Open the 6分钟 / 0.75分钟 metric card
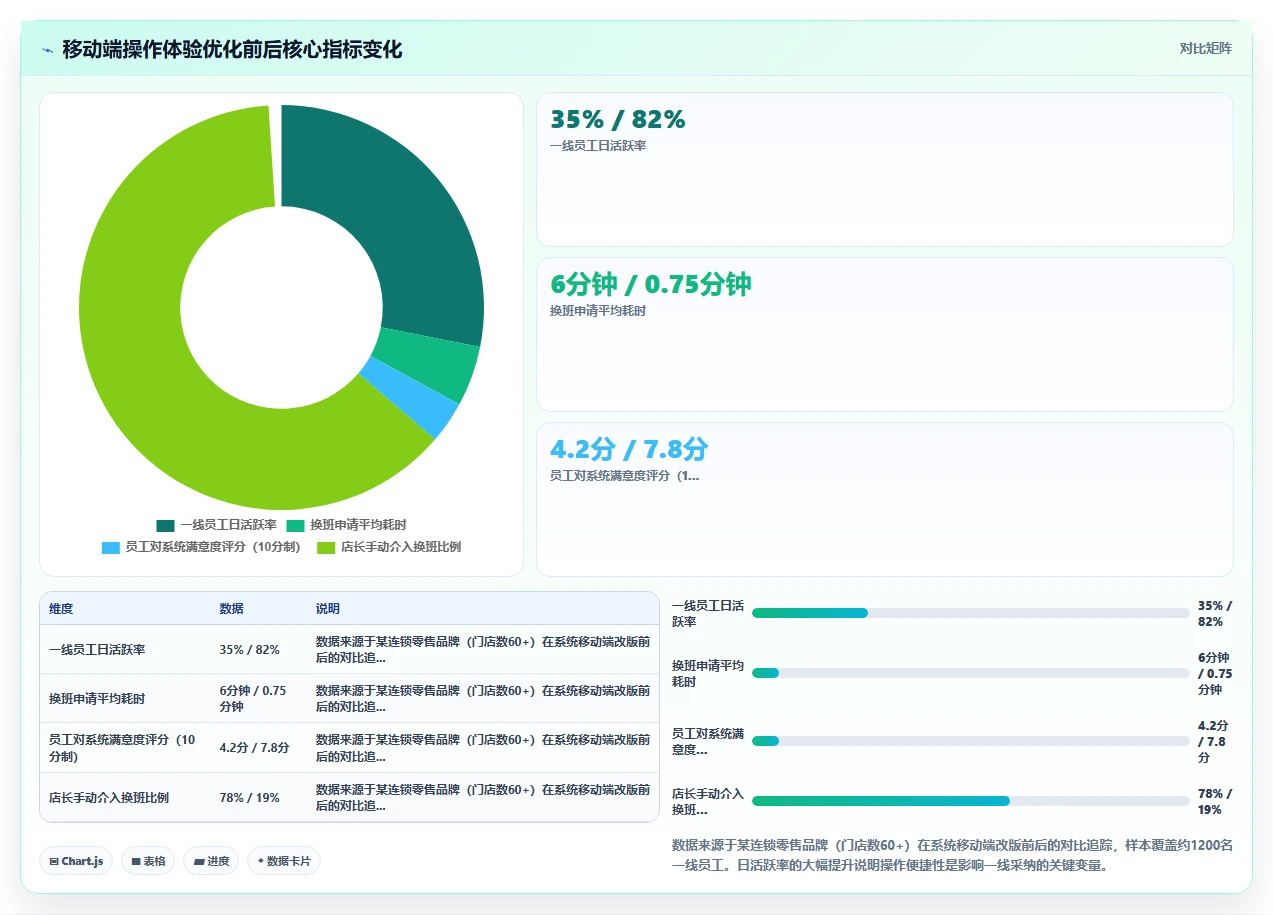The height and width of the screenshot is (915, 1273). [885, 334]
